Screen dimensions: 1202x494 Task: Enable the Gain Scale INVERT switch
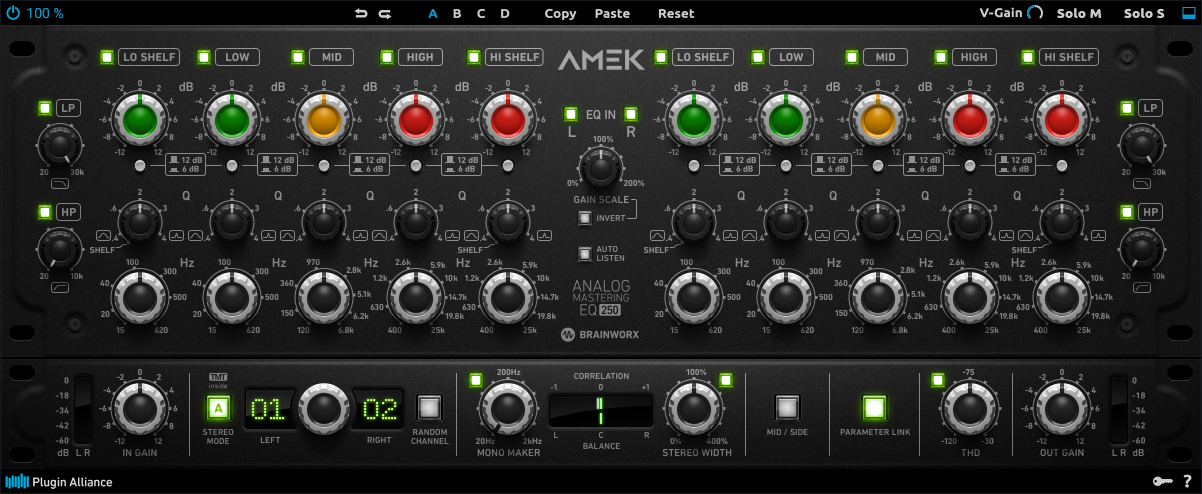pyautogui.click(x=584, y=217)
